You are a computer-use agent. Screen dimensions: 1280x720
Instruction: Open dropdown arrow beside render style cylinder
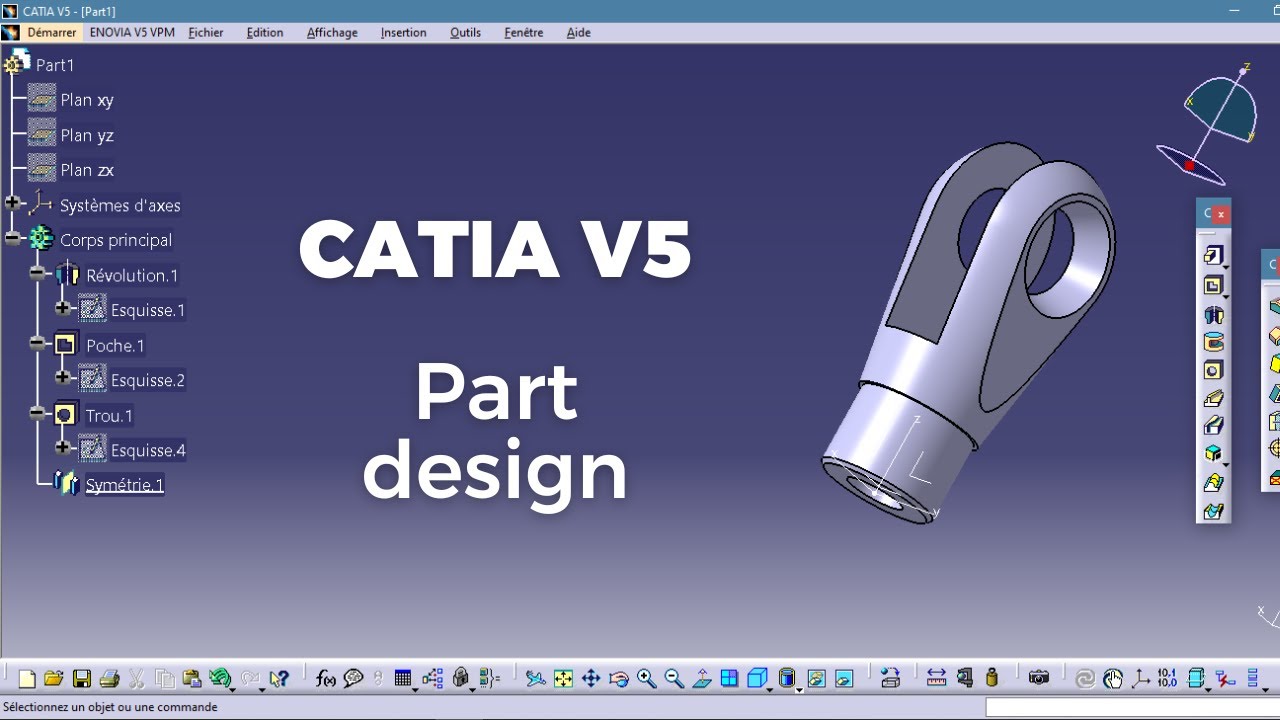pyautogui.click(x=800, y=689)
